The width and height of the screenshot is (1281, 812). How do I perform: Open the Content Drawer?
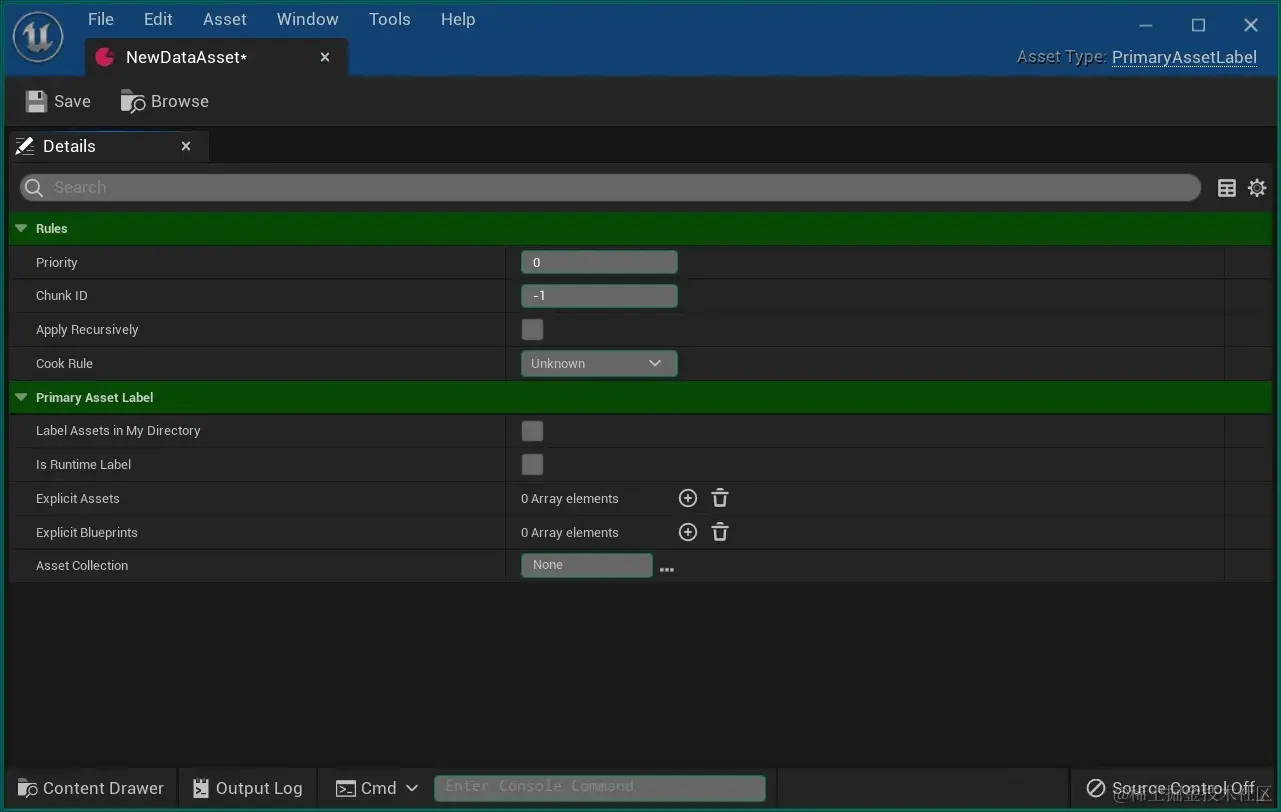coord(91,788)
